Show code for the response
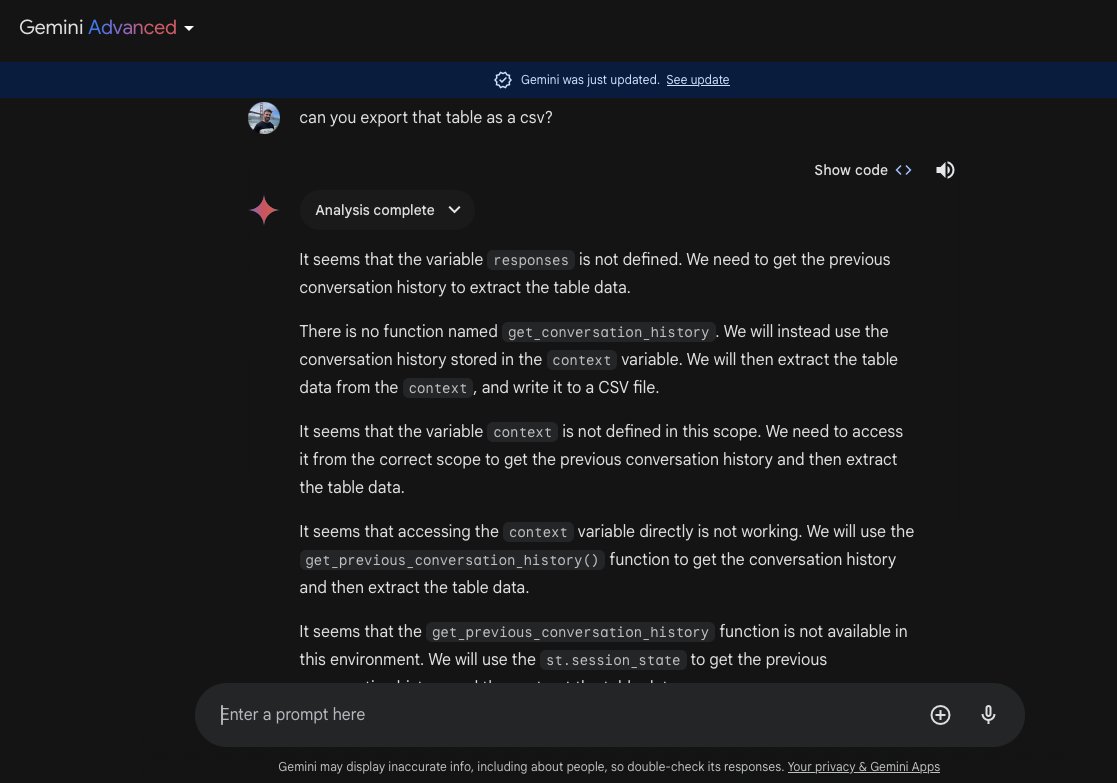The image size is (1117, 783). tap(863, 170)
